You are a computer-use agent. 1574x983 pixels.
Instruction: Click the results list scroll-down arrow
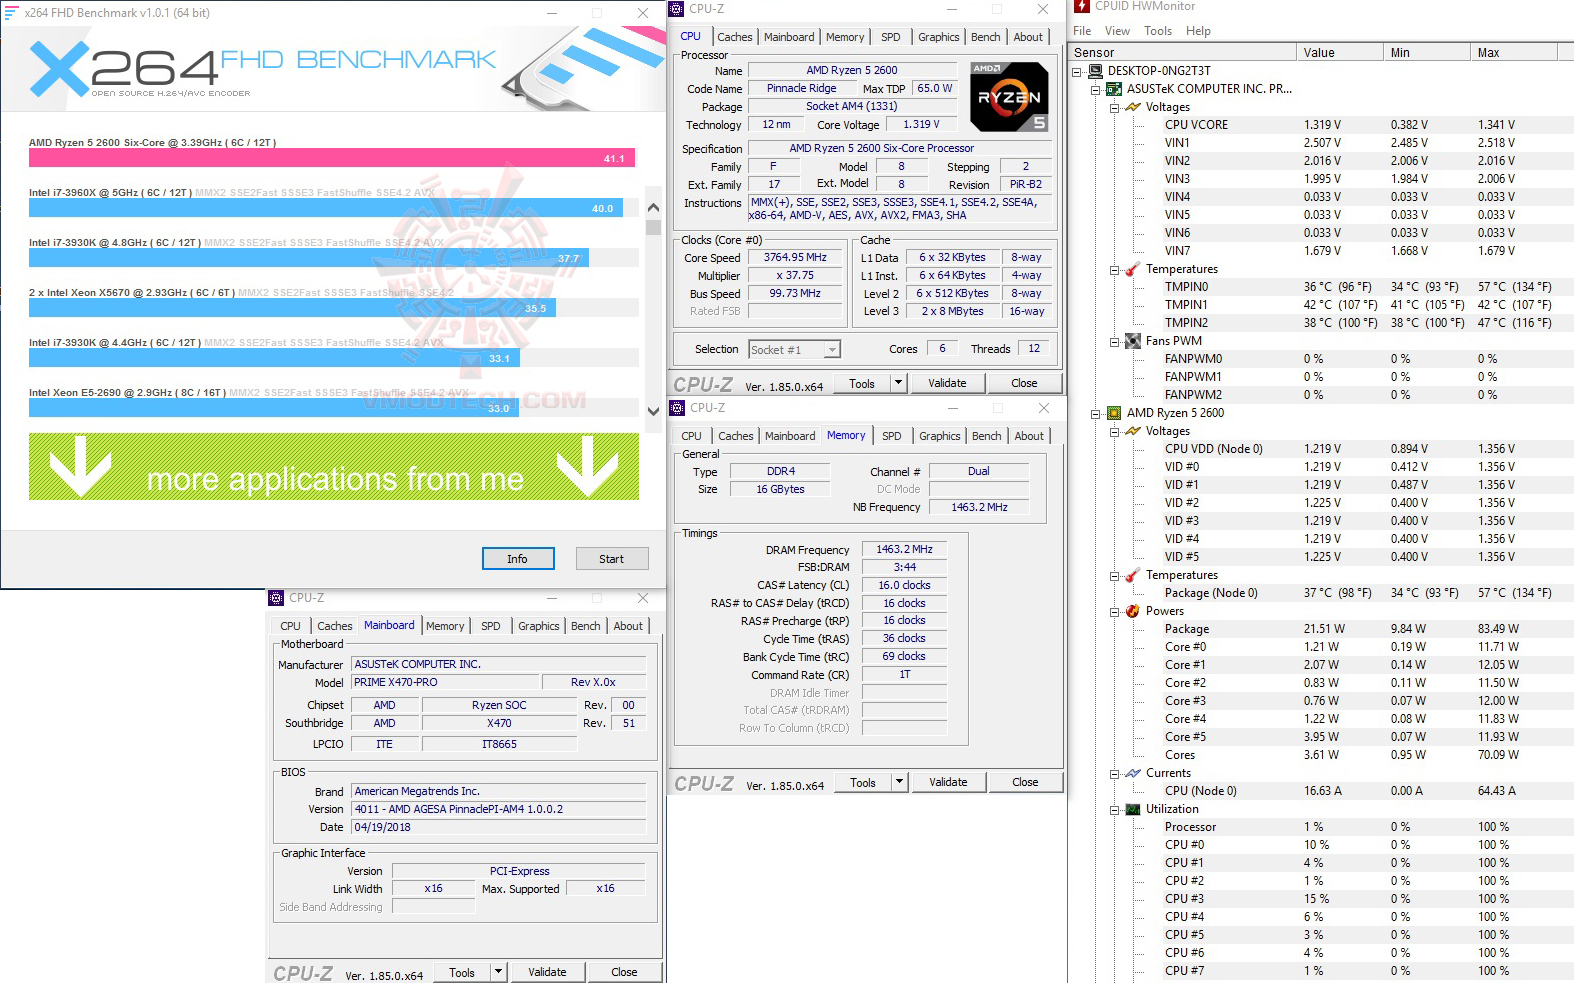(653, 409)
